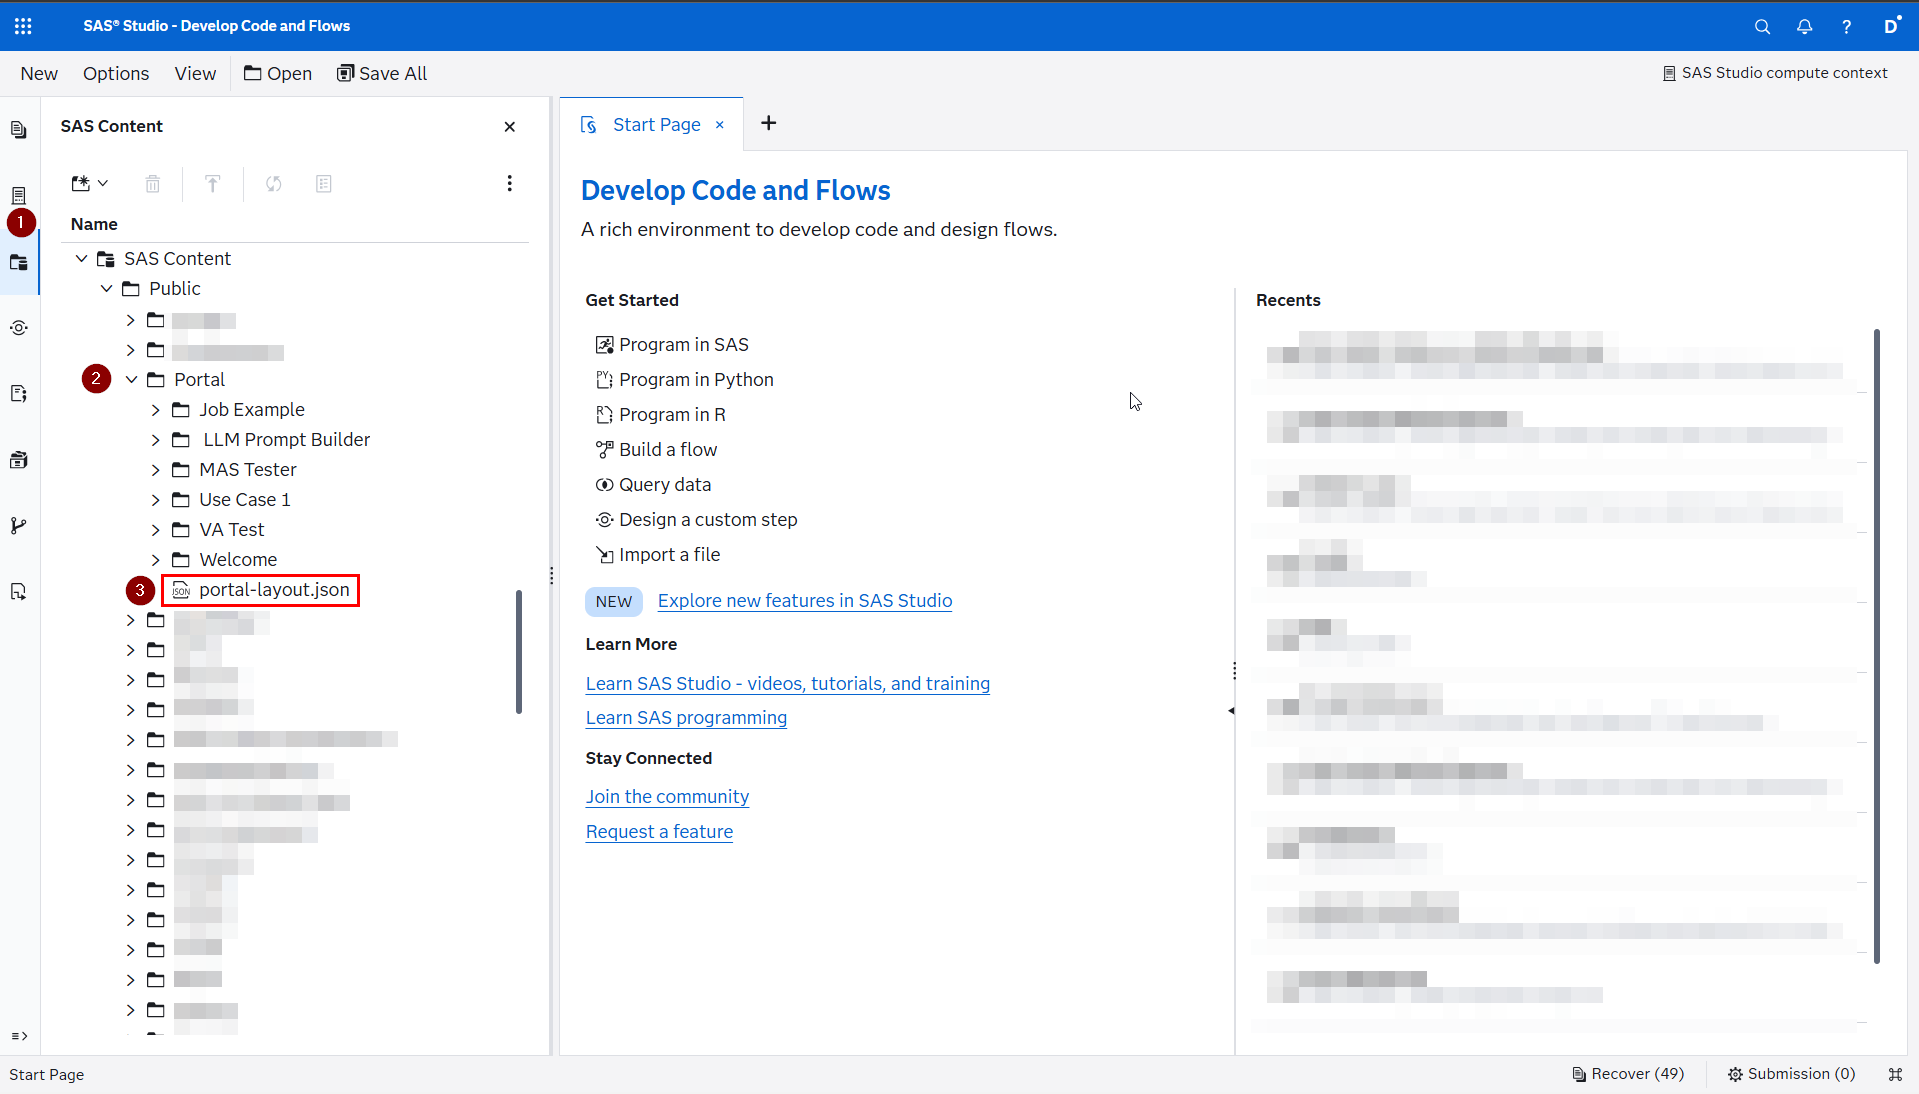The width and height of the screenshot is (1919, 1094).
Task: Open the New menu
Action: 39,74
